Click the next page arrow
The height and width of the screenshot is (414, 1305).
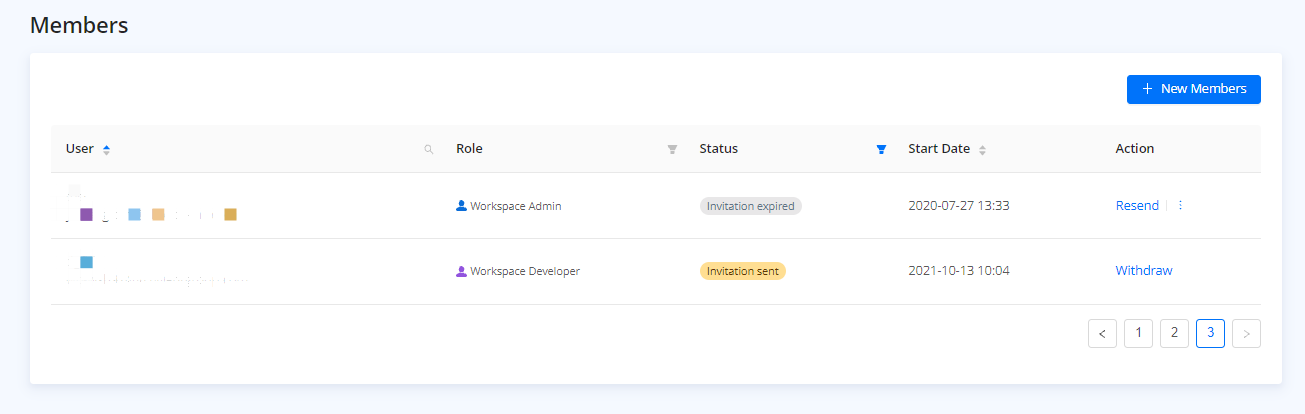tap(1246, 334)
